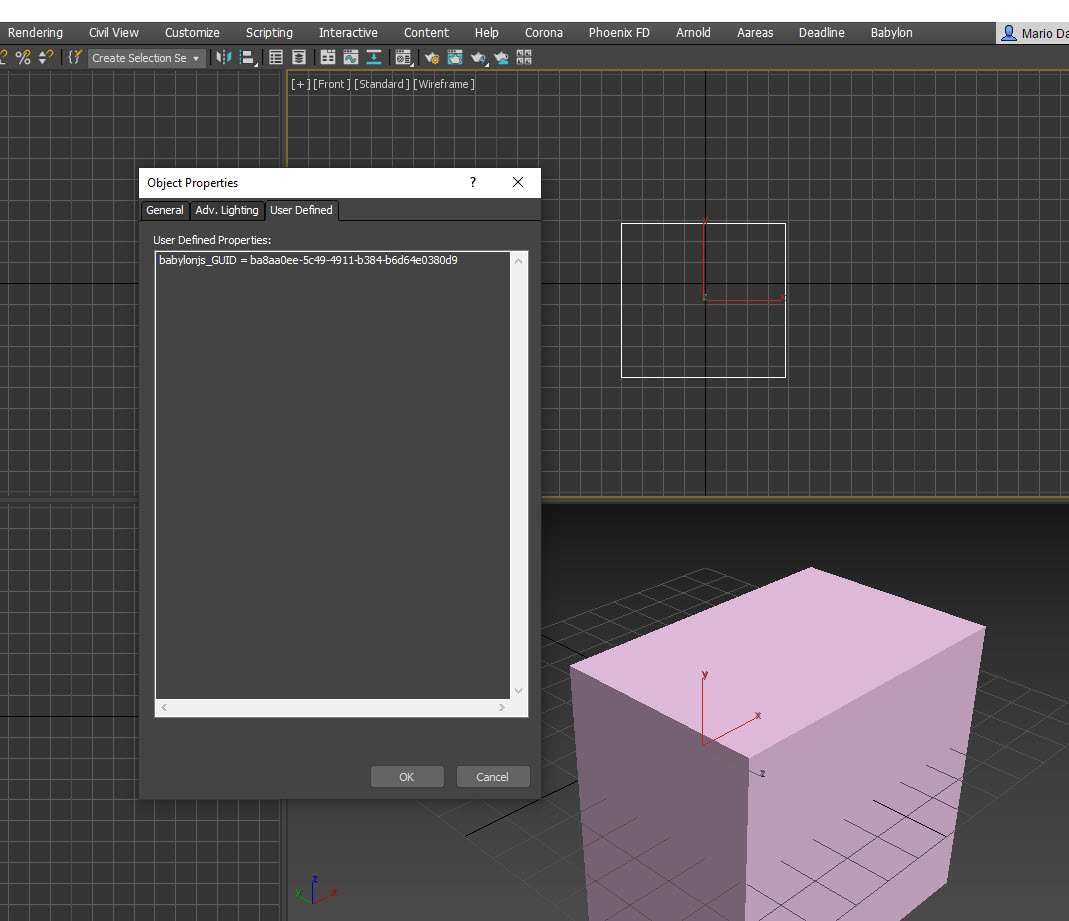Open the Material Editor icon
Image resolution: width=1069 pixels, height=921 pixels.
[402, 58]
